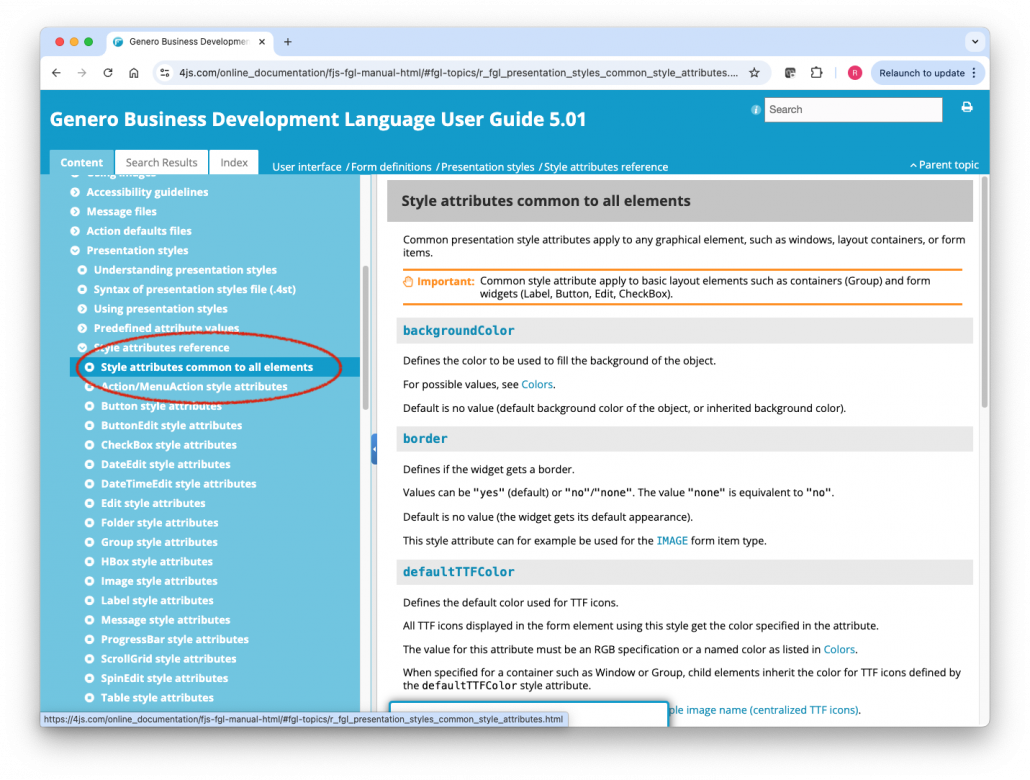Select Style attributes common to all elements
The width and height of the screenshot is (1030, 780).
(x=207, y=367)
